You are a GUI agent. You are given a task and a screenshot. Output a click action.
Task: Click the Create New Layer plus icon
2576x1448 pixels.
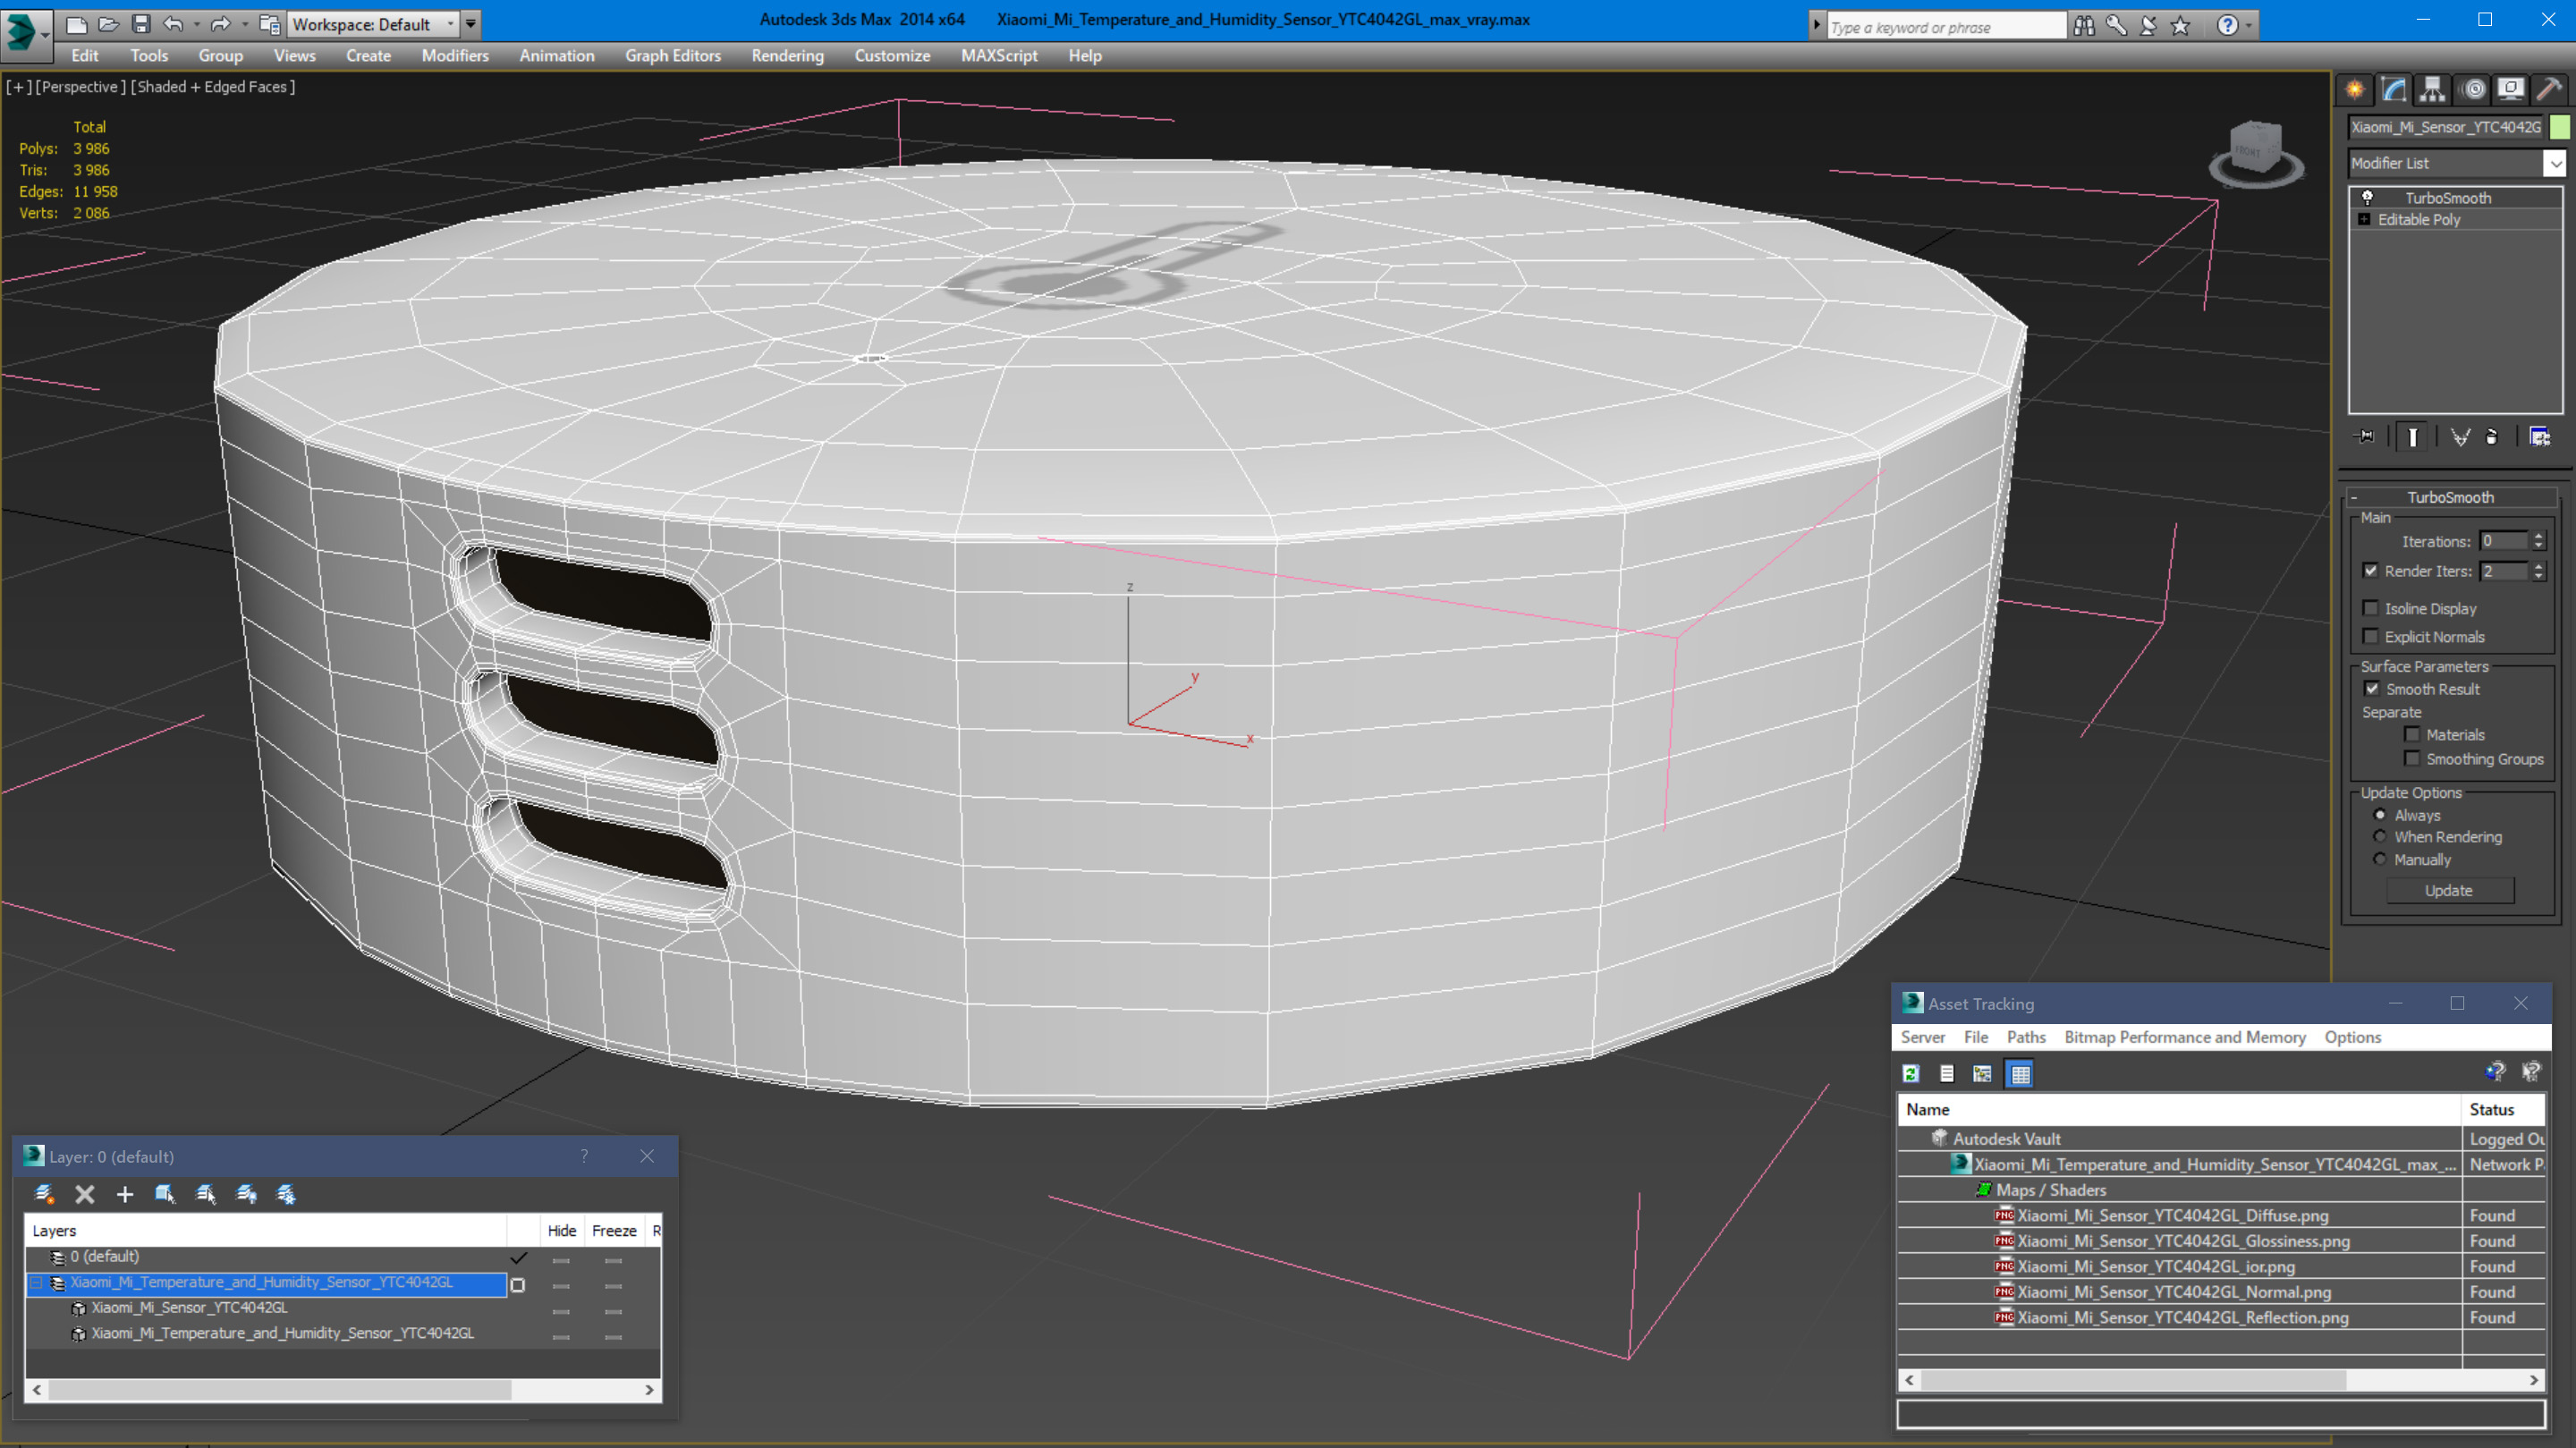[125, 1194]
